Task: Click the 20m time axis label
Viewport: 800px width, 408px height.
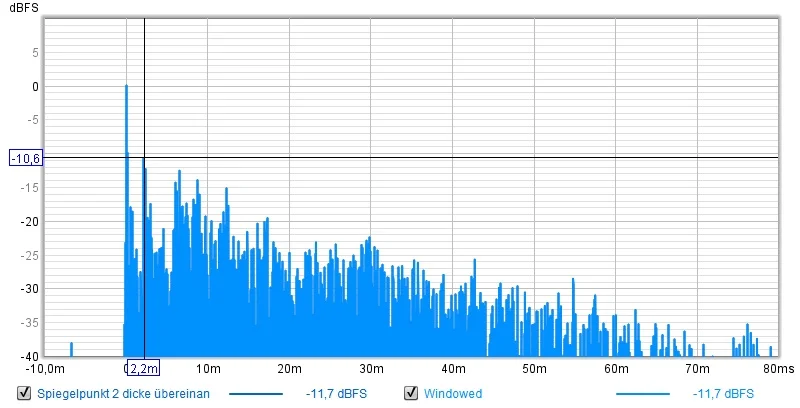Action: tap(289, 368)
